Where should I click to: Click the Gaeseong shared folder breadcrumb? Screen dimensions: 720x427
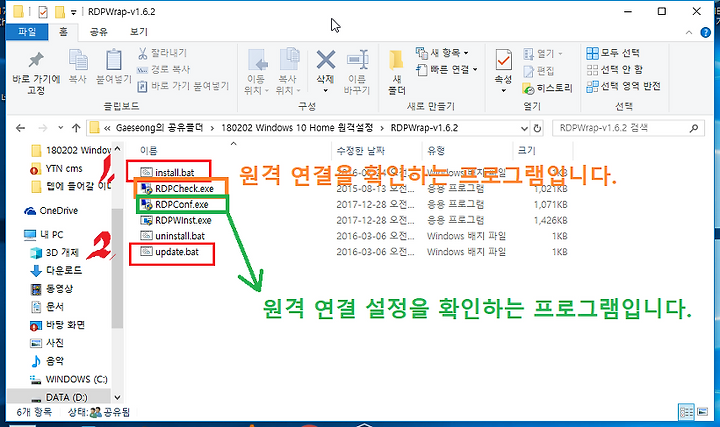pos(159,128)
